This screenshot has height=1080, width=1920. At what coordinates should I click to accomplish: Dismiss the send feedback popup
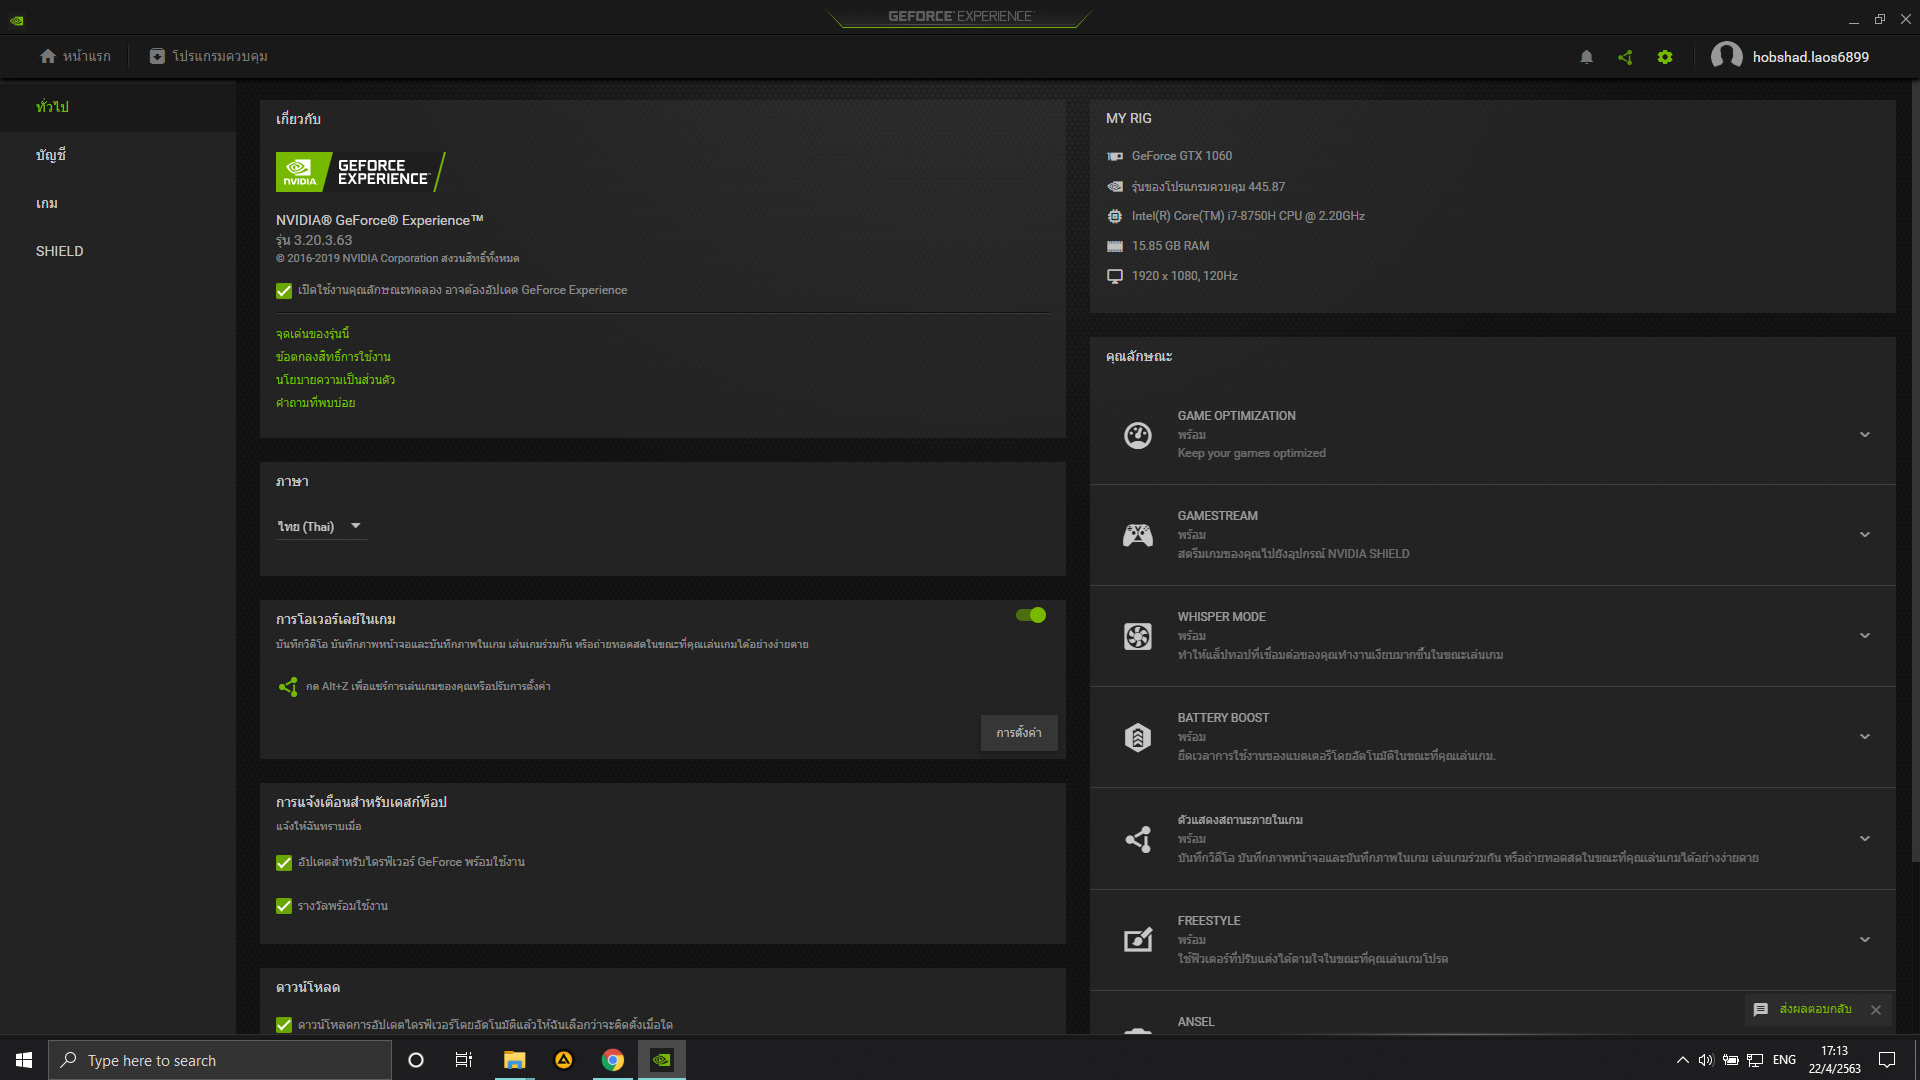pyautogui.click(x=1876, y=1010)
